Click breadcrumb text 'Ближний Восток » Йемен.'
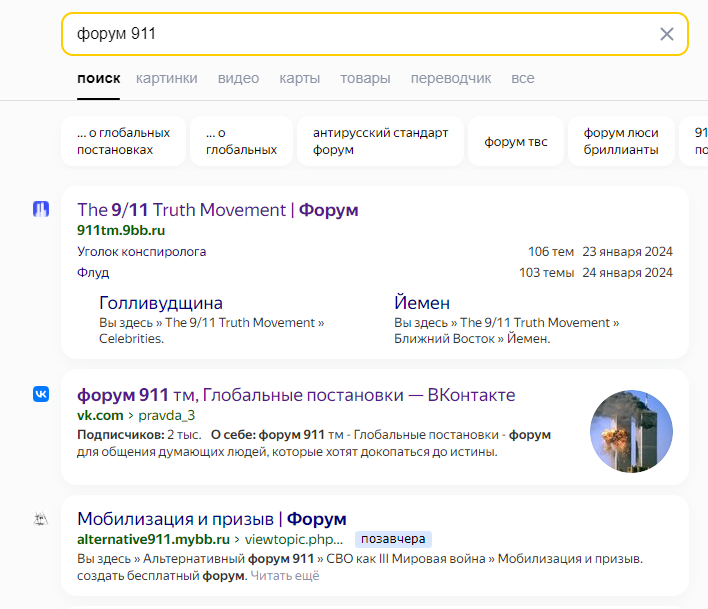The width and height of the screenshot is (708, 609). click(472, 339)
